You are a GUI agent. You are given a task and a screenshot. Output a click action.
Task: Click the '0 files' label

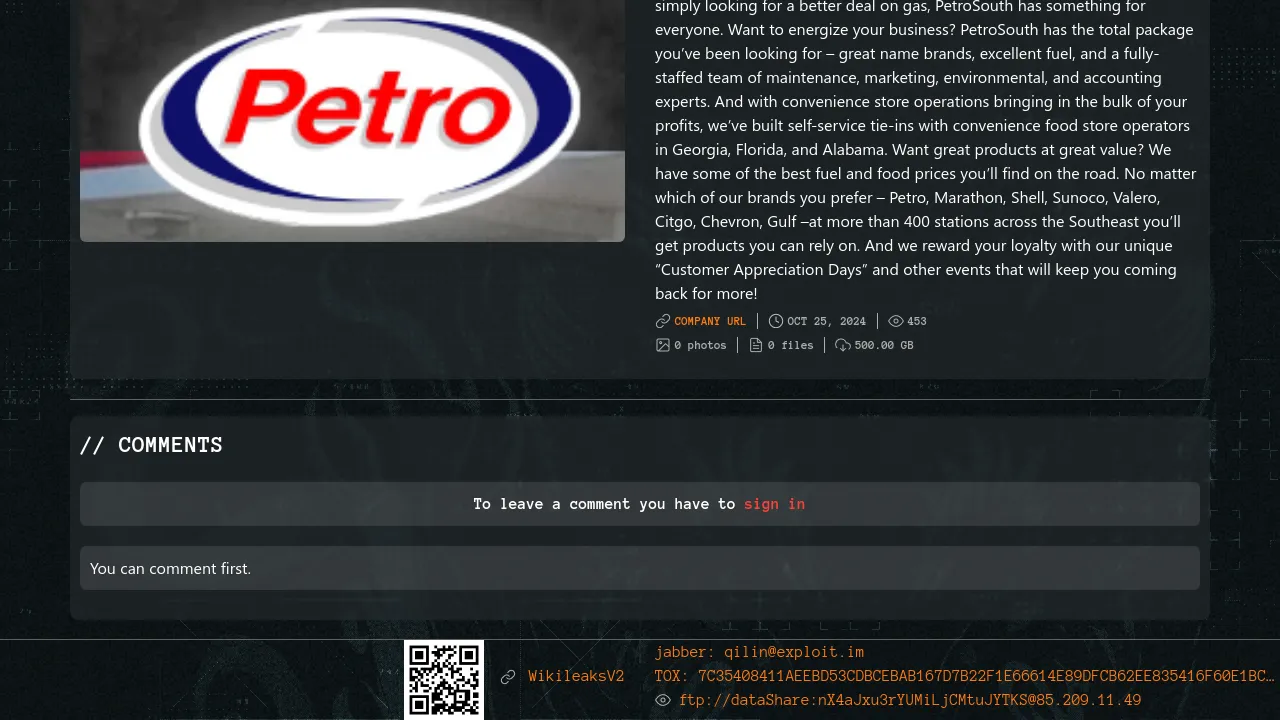[x=790, y=345]
